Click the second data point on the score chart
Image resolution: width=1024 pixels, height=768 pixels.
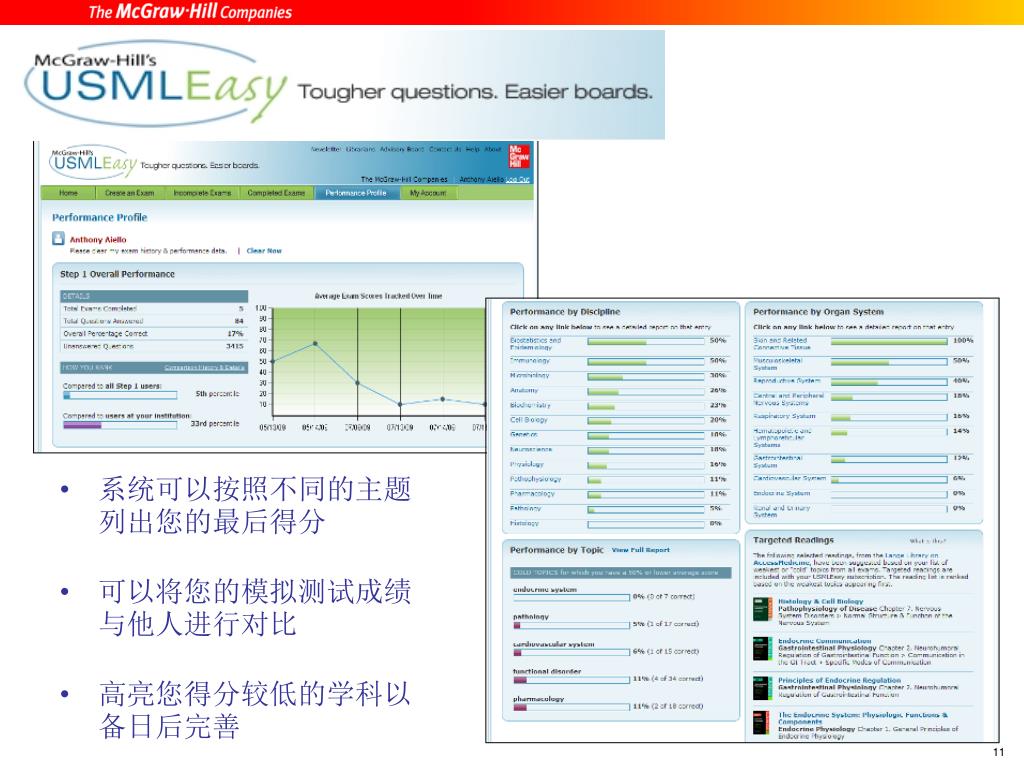[x=315, y=343]
